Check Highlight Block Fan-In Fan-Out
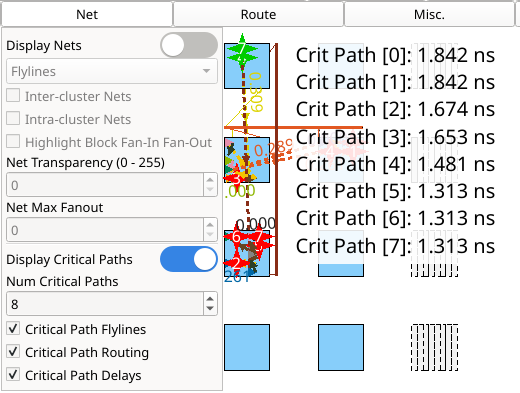The width and height of the screenshot is (520, 393). point(13,142)
